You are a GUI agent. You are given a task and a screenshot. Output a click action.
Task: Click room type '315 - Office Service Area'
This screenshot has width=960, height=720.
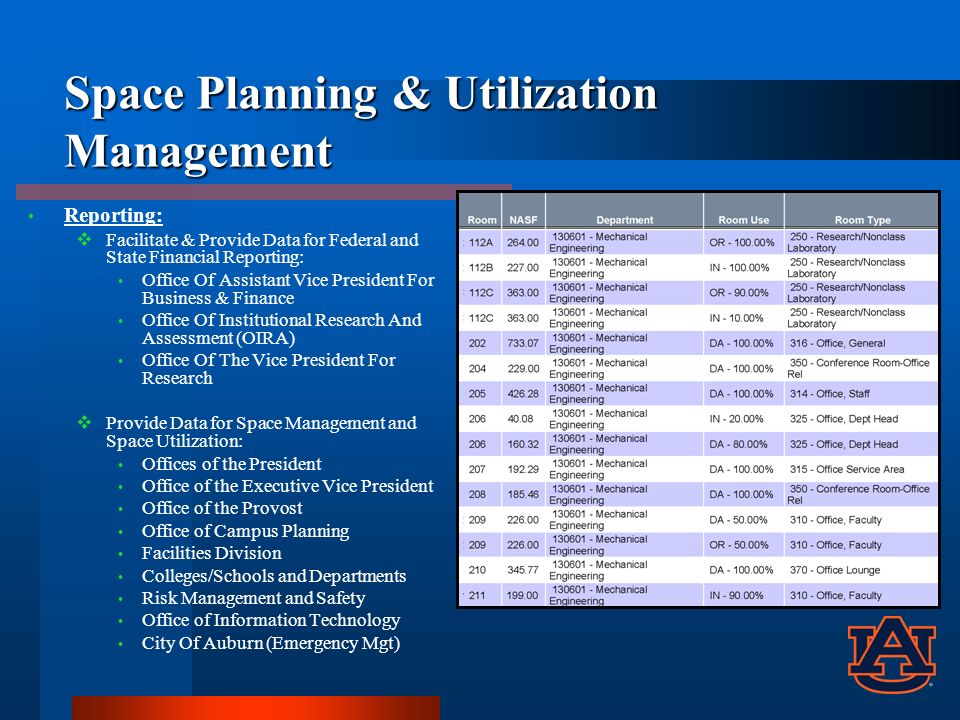coord(847,469)
